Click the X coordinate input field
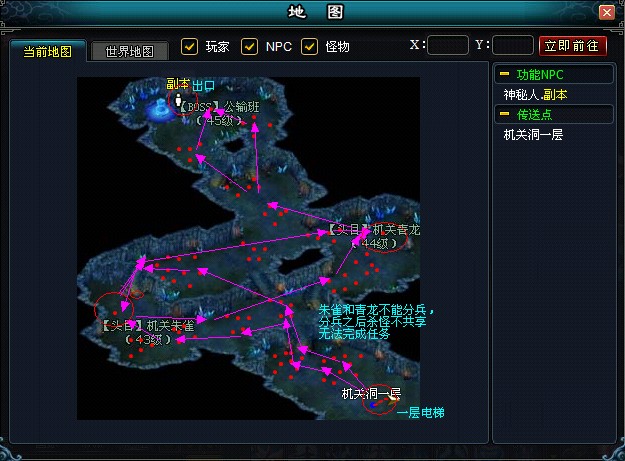625x461 pixels. (449, 45)
